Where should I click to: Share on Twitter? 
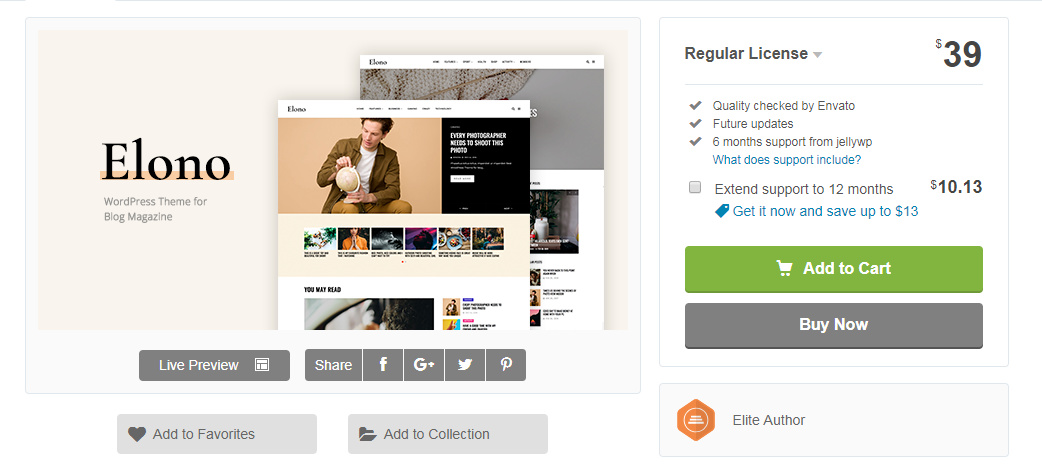(465, 365)
